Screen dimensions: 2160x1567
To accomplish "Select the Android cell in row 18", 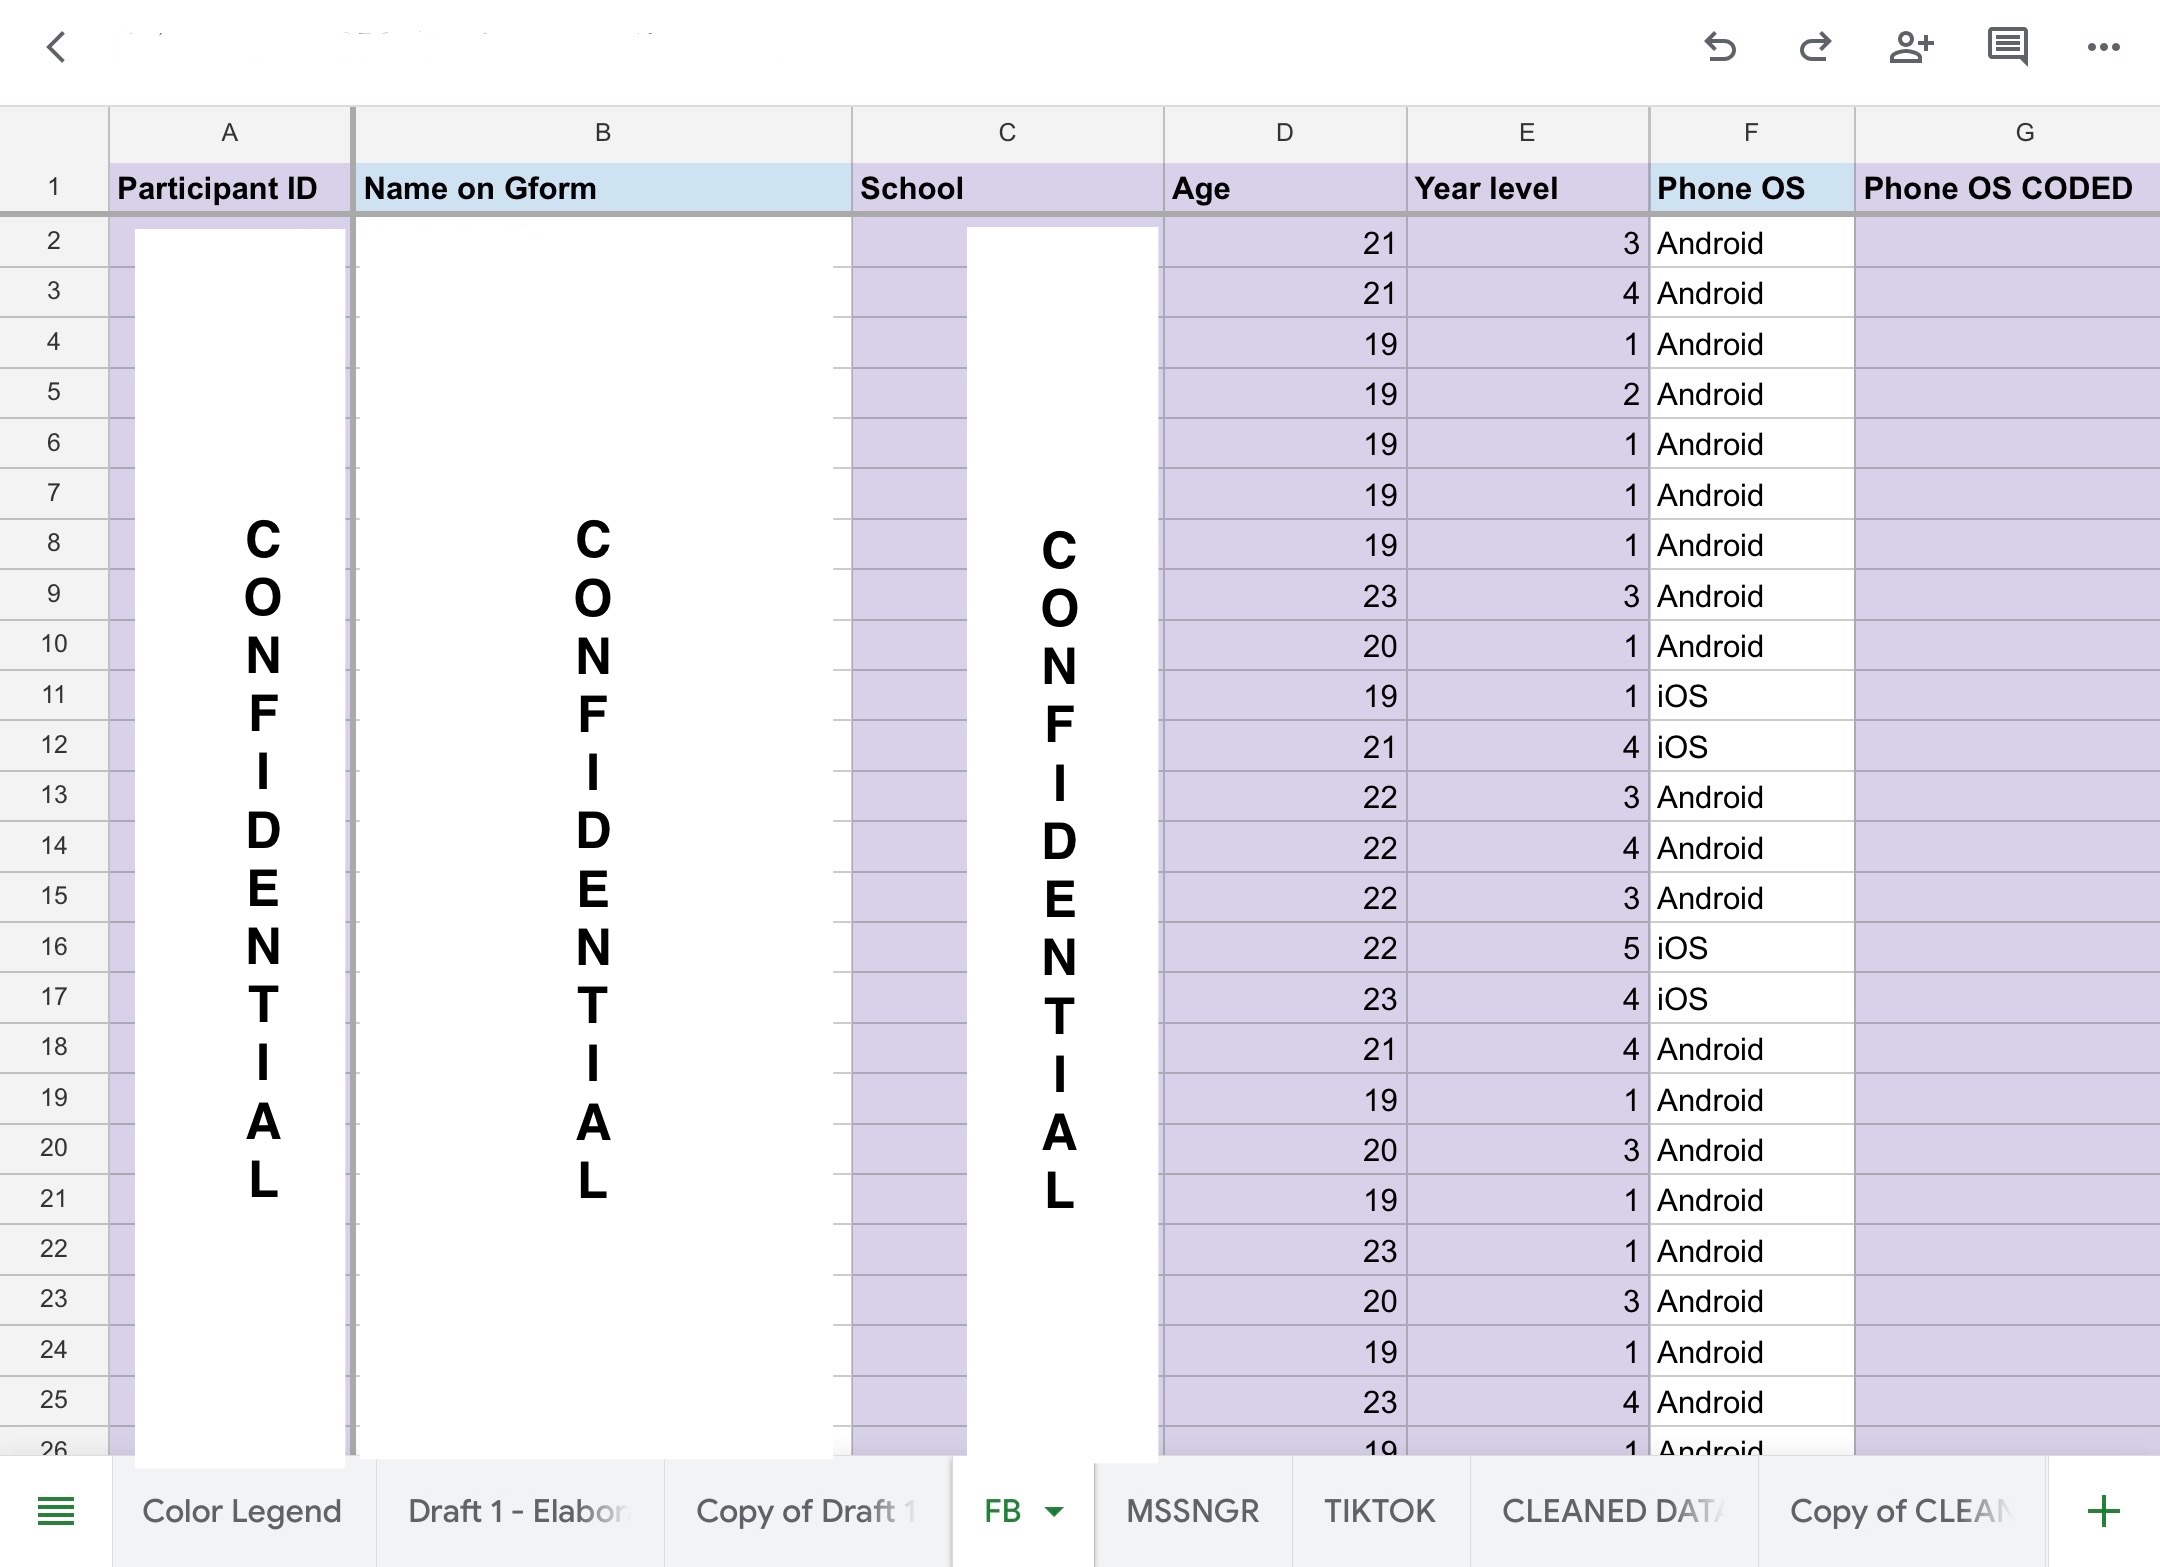I will coord(1751,1049).
